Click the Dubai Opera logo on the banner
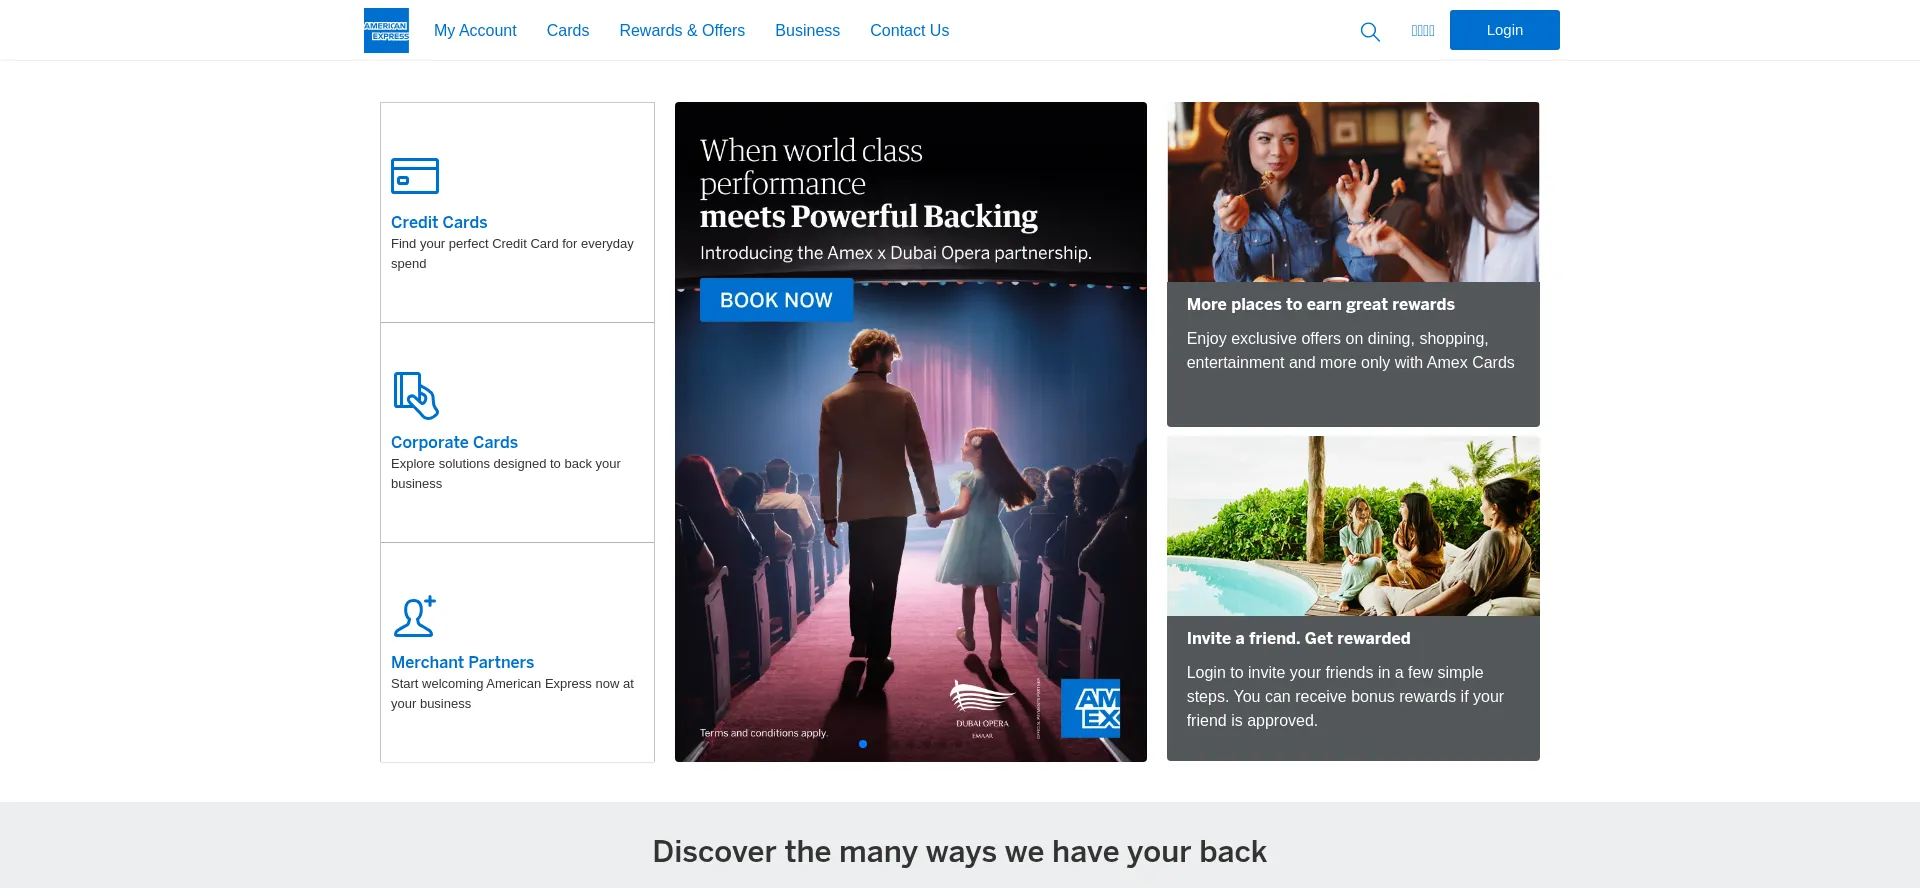The image size is (1920, 888). (x=982, y=709)
